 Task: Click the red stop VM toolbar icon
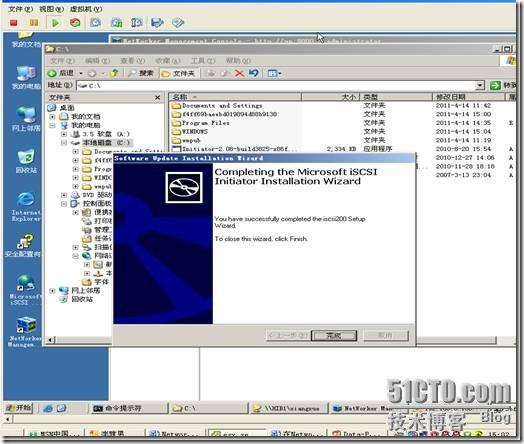[x=14, y=23]
